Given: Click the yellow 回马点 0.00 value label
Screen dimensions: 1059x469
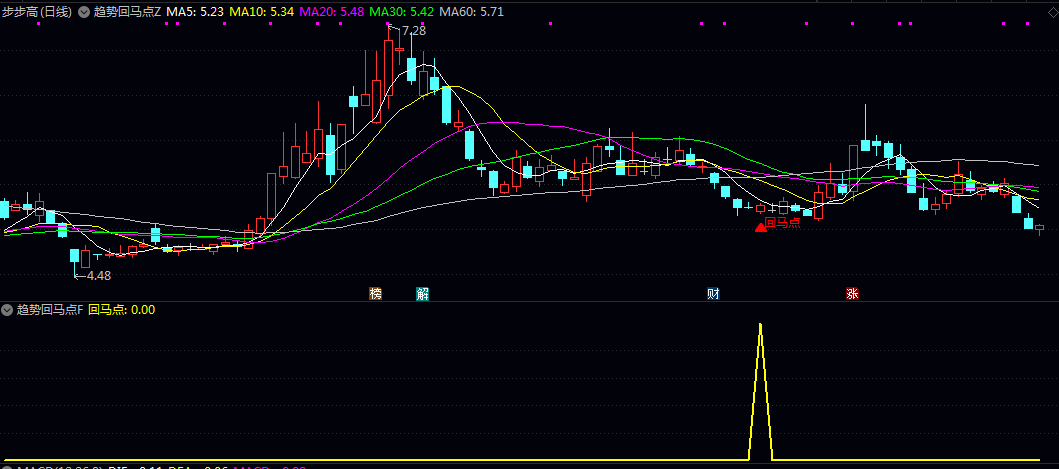Looking at the screenshot, I should 122,310.
